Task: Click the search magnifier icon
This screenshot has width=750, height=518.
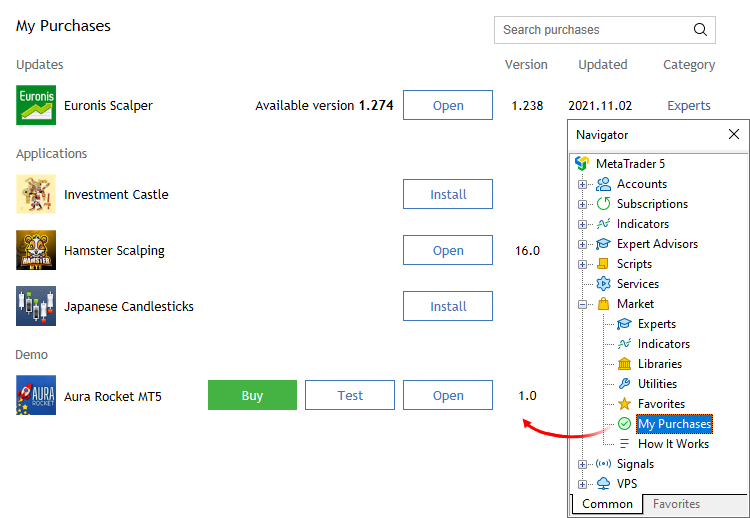Action: click(700, 30)
